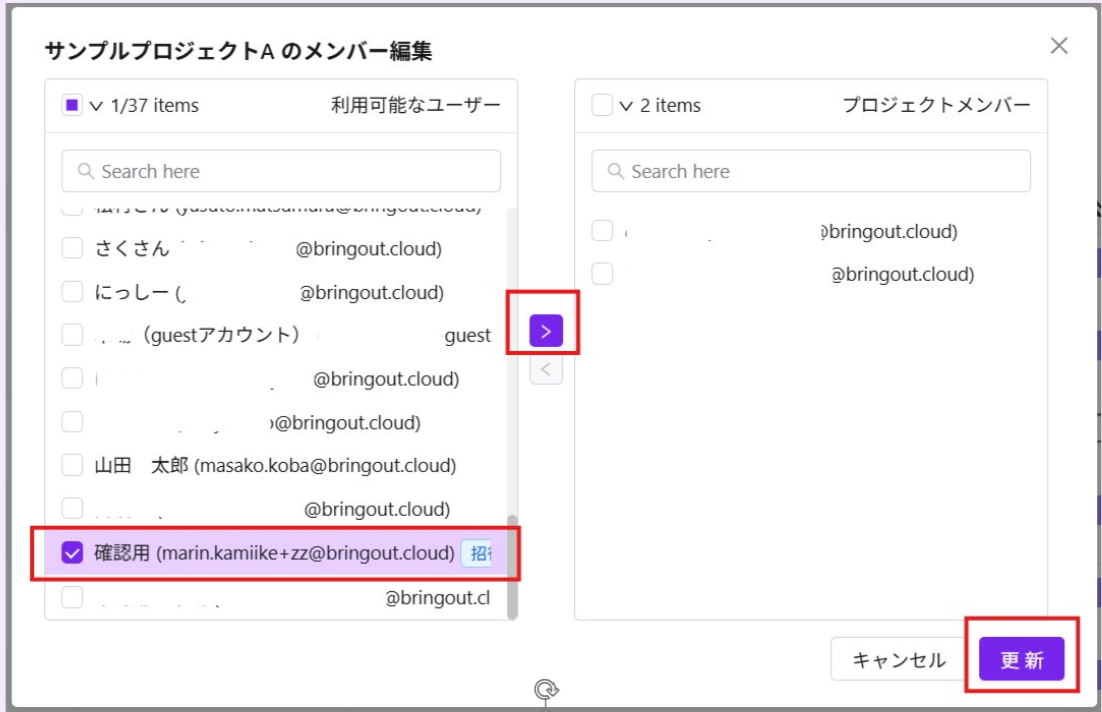Open selection dropdown beside 2 items
The height and width of the screenshot is (712, 1102).
[x=626, y=106]
